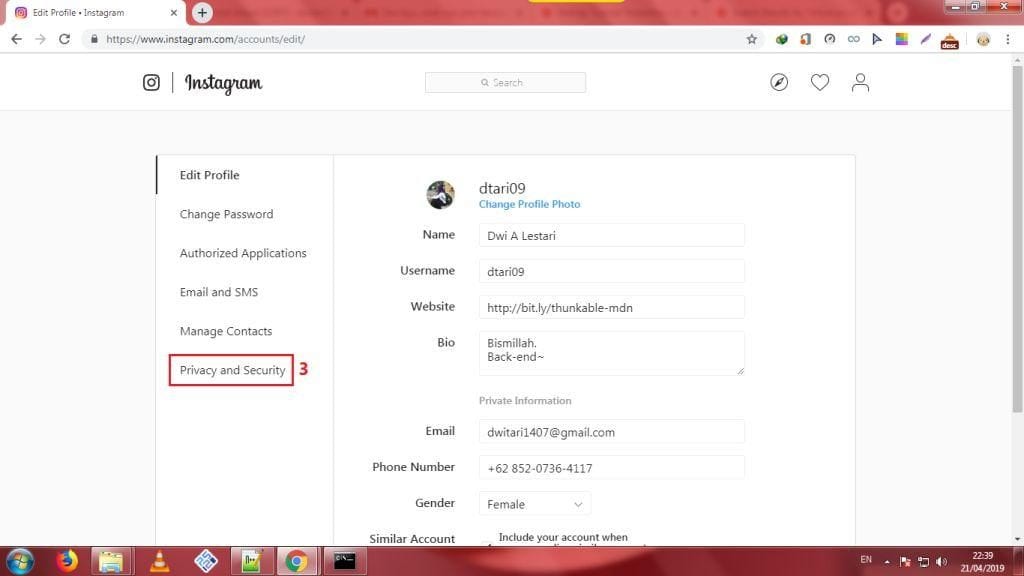Open Chrome's three-dot menu
This screenshot has height=576, width=1024.
coord(1008,39)
